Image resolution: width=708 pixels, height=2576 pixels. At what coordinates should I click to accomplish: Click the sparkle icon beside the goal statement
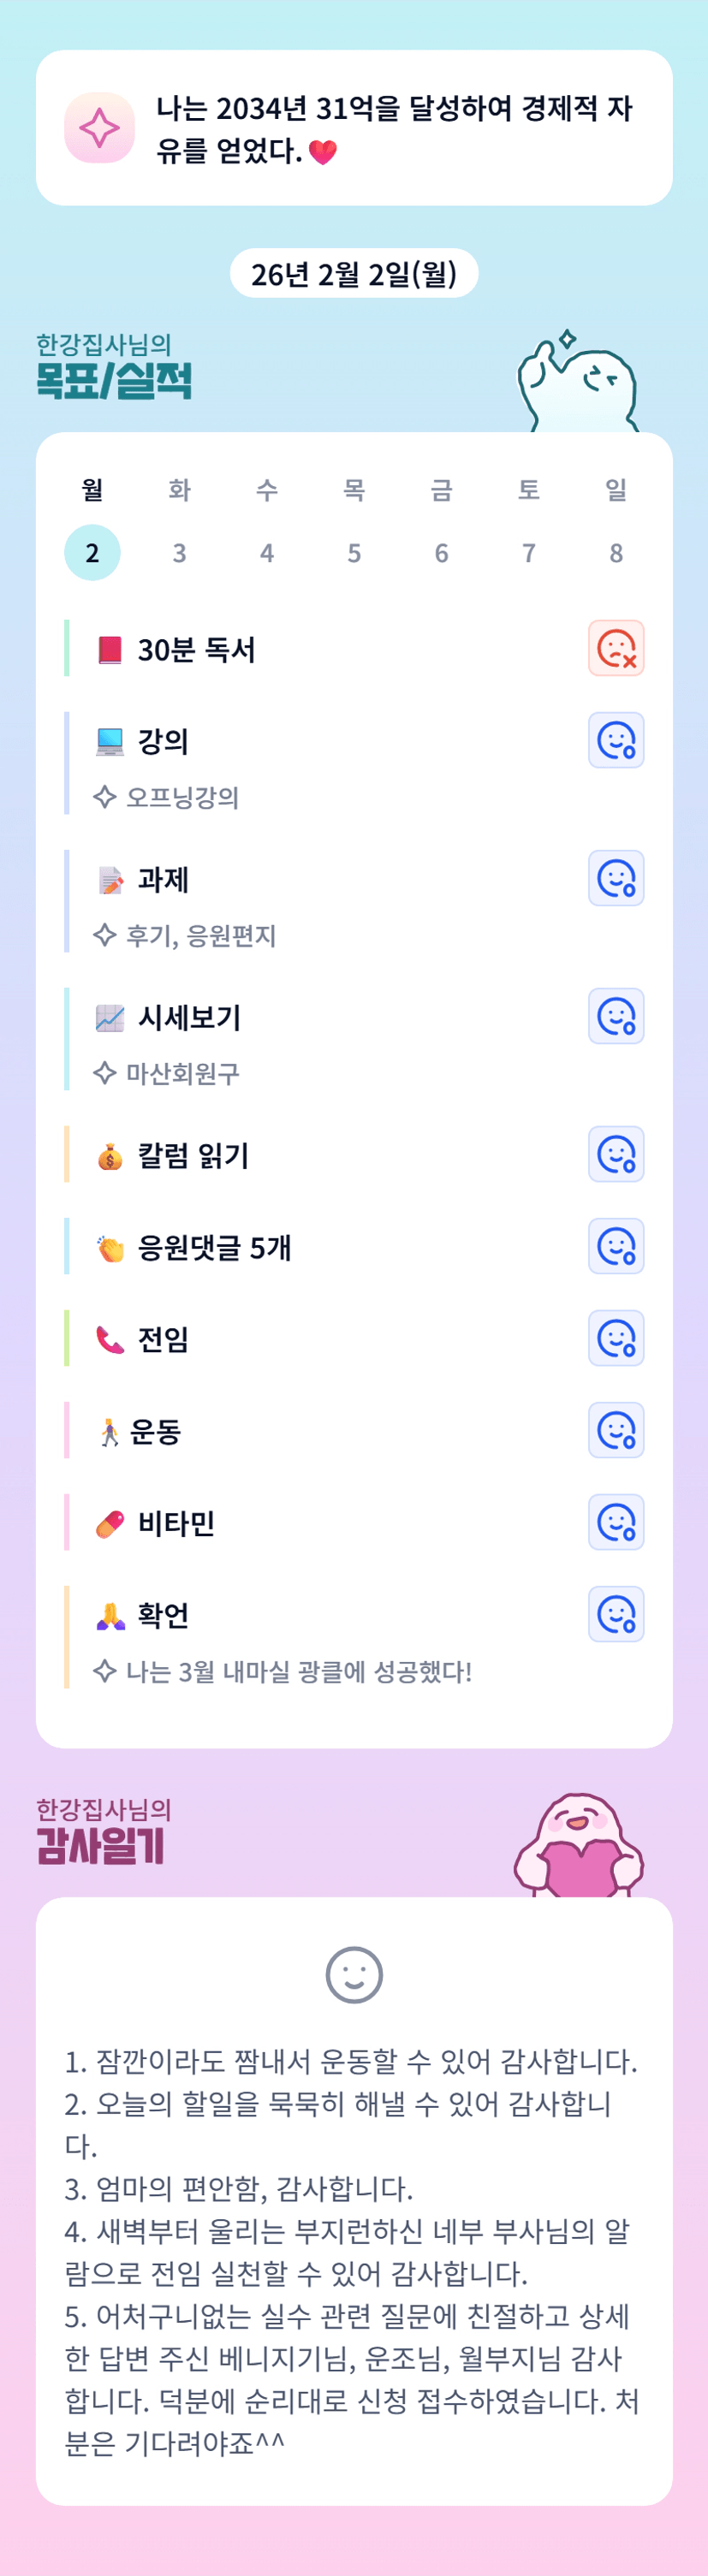coord(99,128)
